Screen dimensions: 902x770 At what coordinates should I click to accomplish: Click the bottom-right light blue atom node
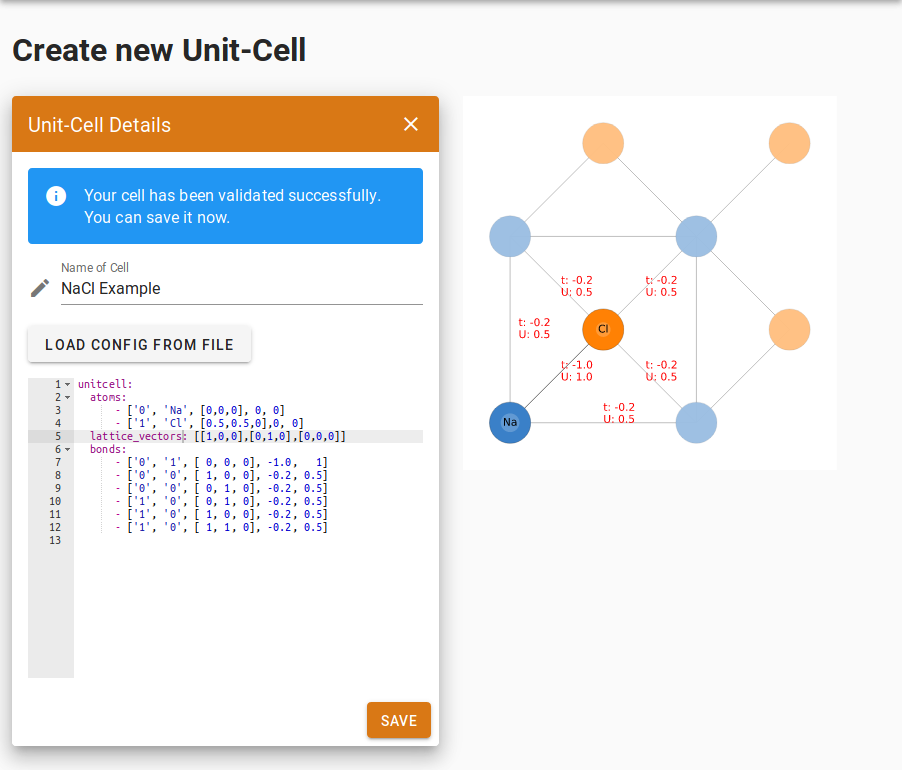click(x=696, y=422)
